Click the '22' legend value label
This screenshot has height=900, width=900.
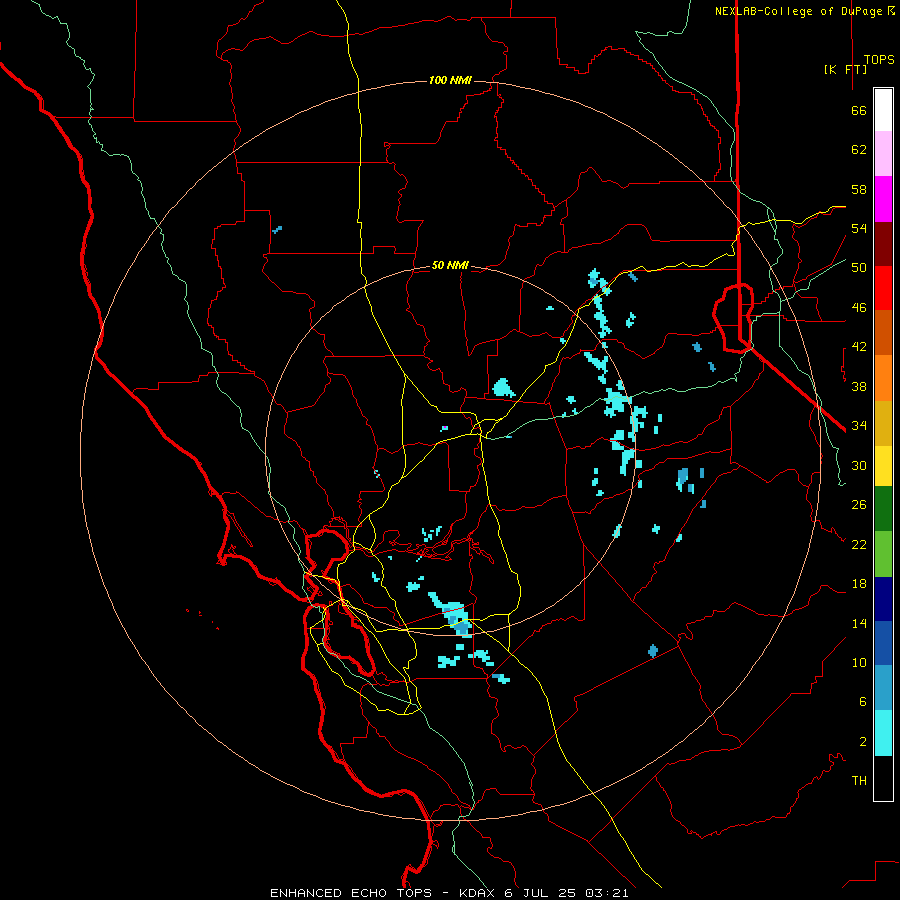(859, 544)
